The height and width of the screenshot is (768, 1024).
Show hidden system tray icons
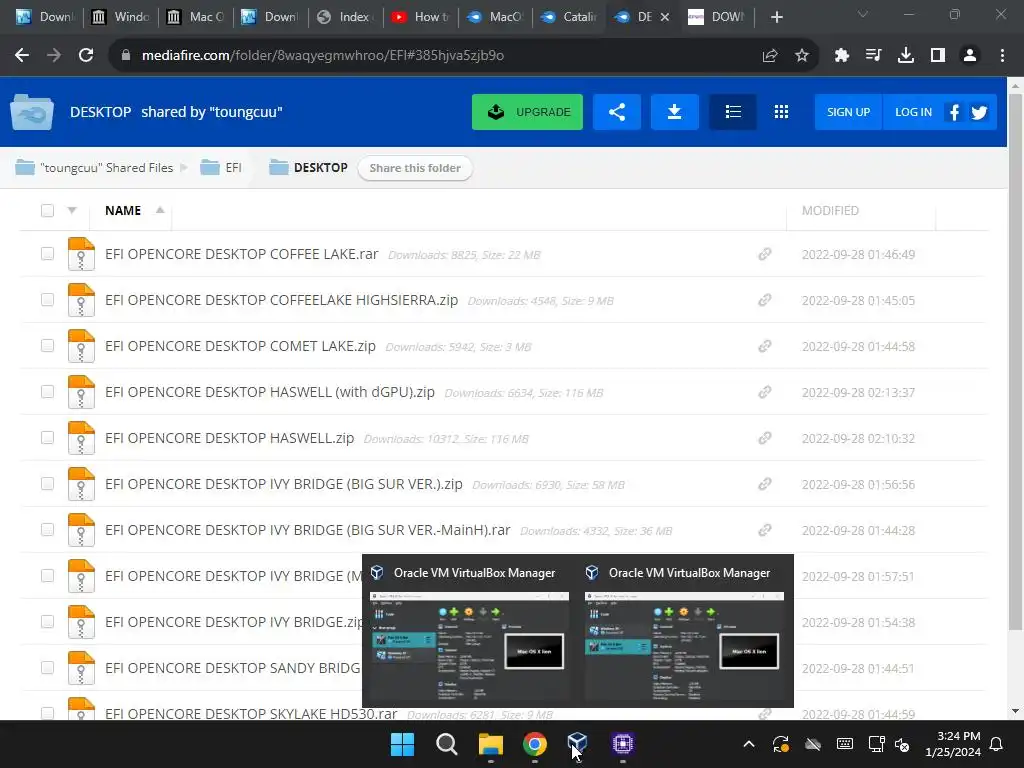[x=749, y=744]
